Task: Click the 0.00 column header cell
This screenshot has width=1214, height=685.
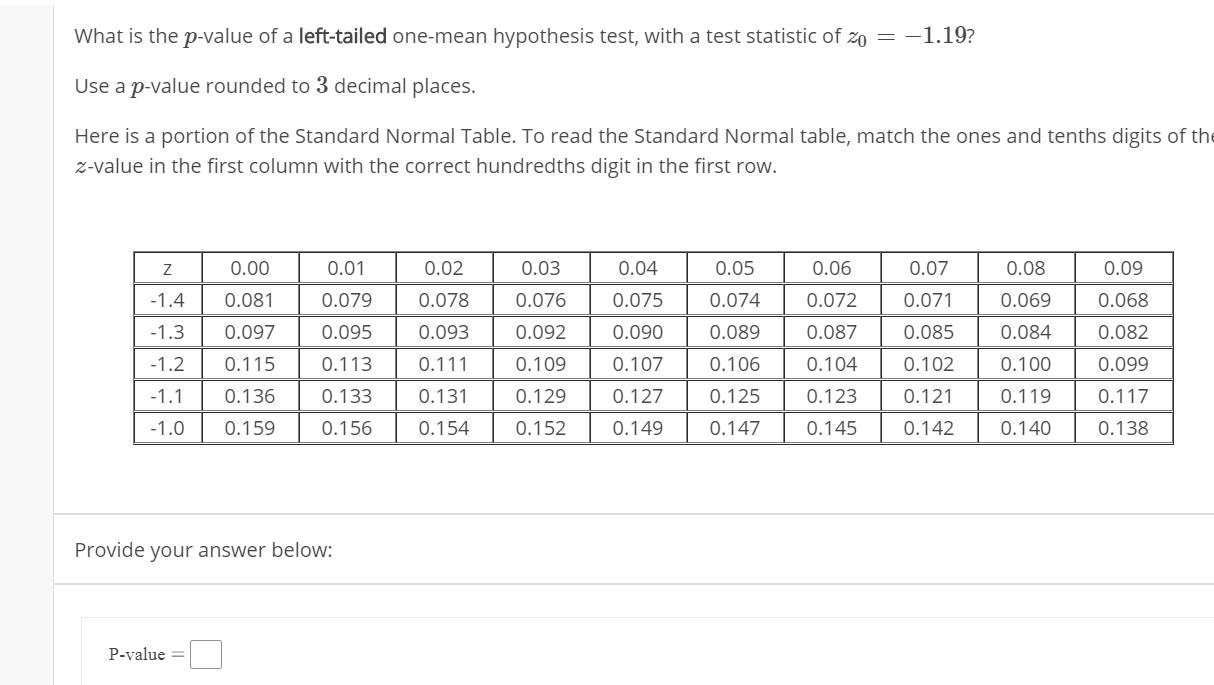Action: coord(250,268)
